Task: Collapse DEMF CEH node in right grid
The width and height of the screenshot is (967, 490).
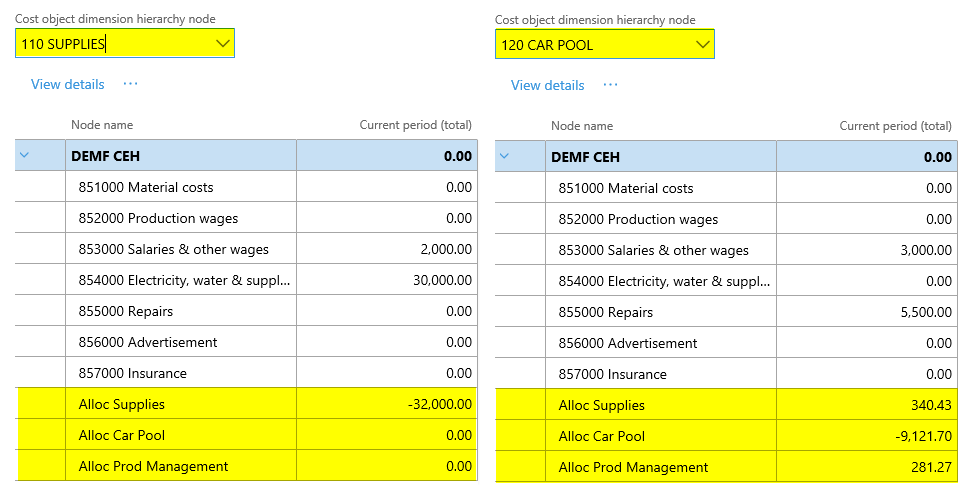Action: tap(505, 156)
